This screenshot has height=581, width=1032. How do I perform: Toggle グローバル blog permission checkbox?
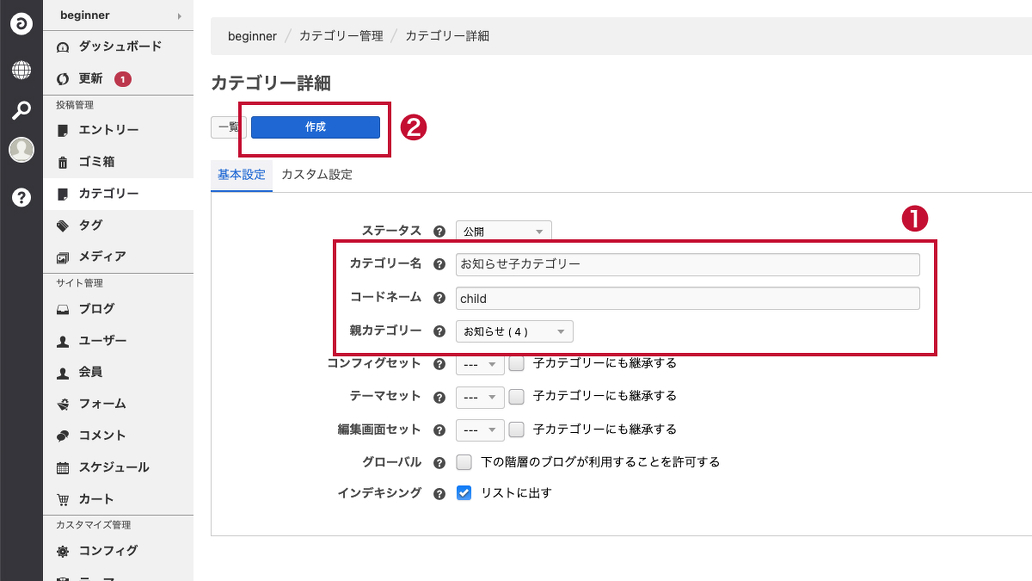click(x=464, y=462)
